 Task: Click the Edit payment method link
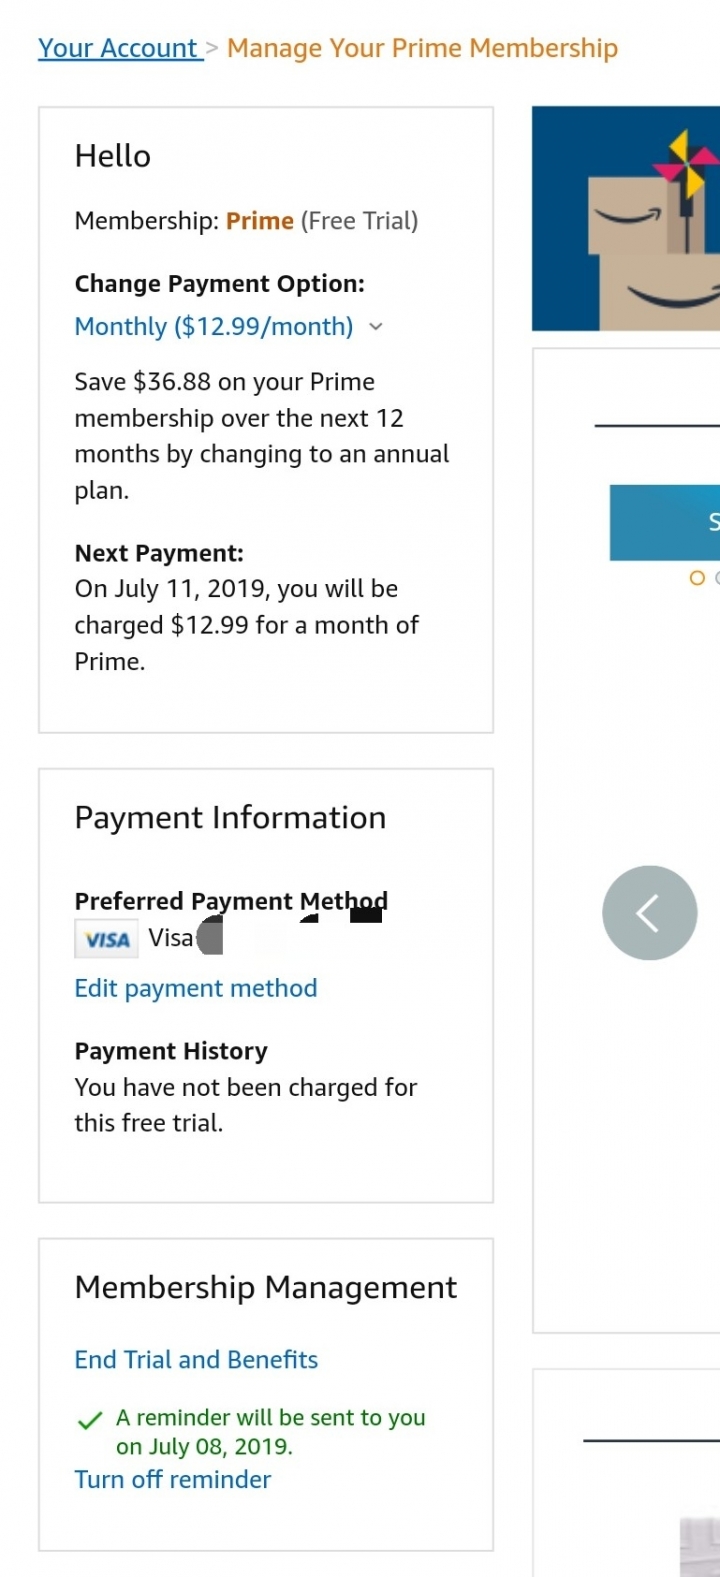[x=196, y=988]
